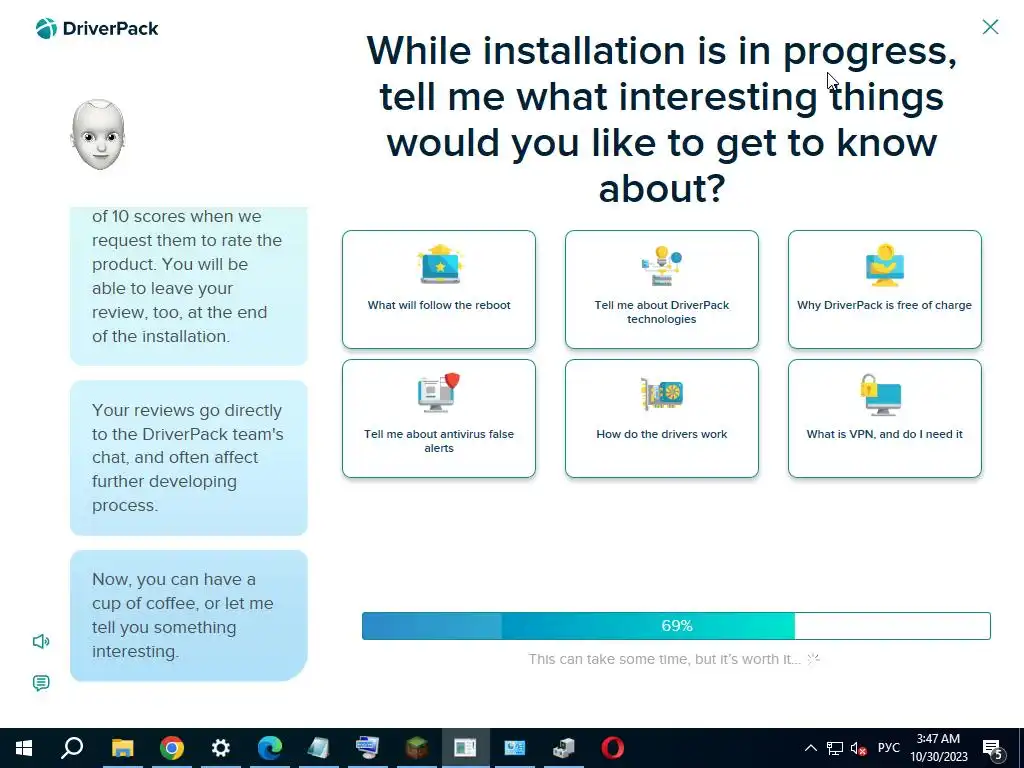Click the lightbulb technologies icon
The height and width of the screenshot is (768, 1024).
[662, 265]
